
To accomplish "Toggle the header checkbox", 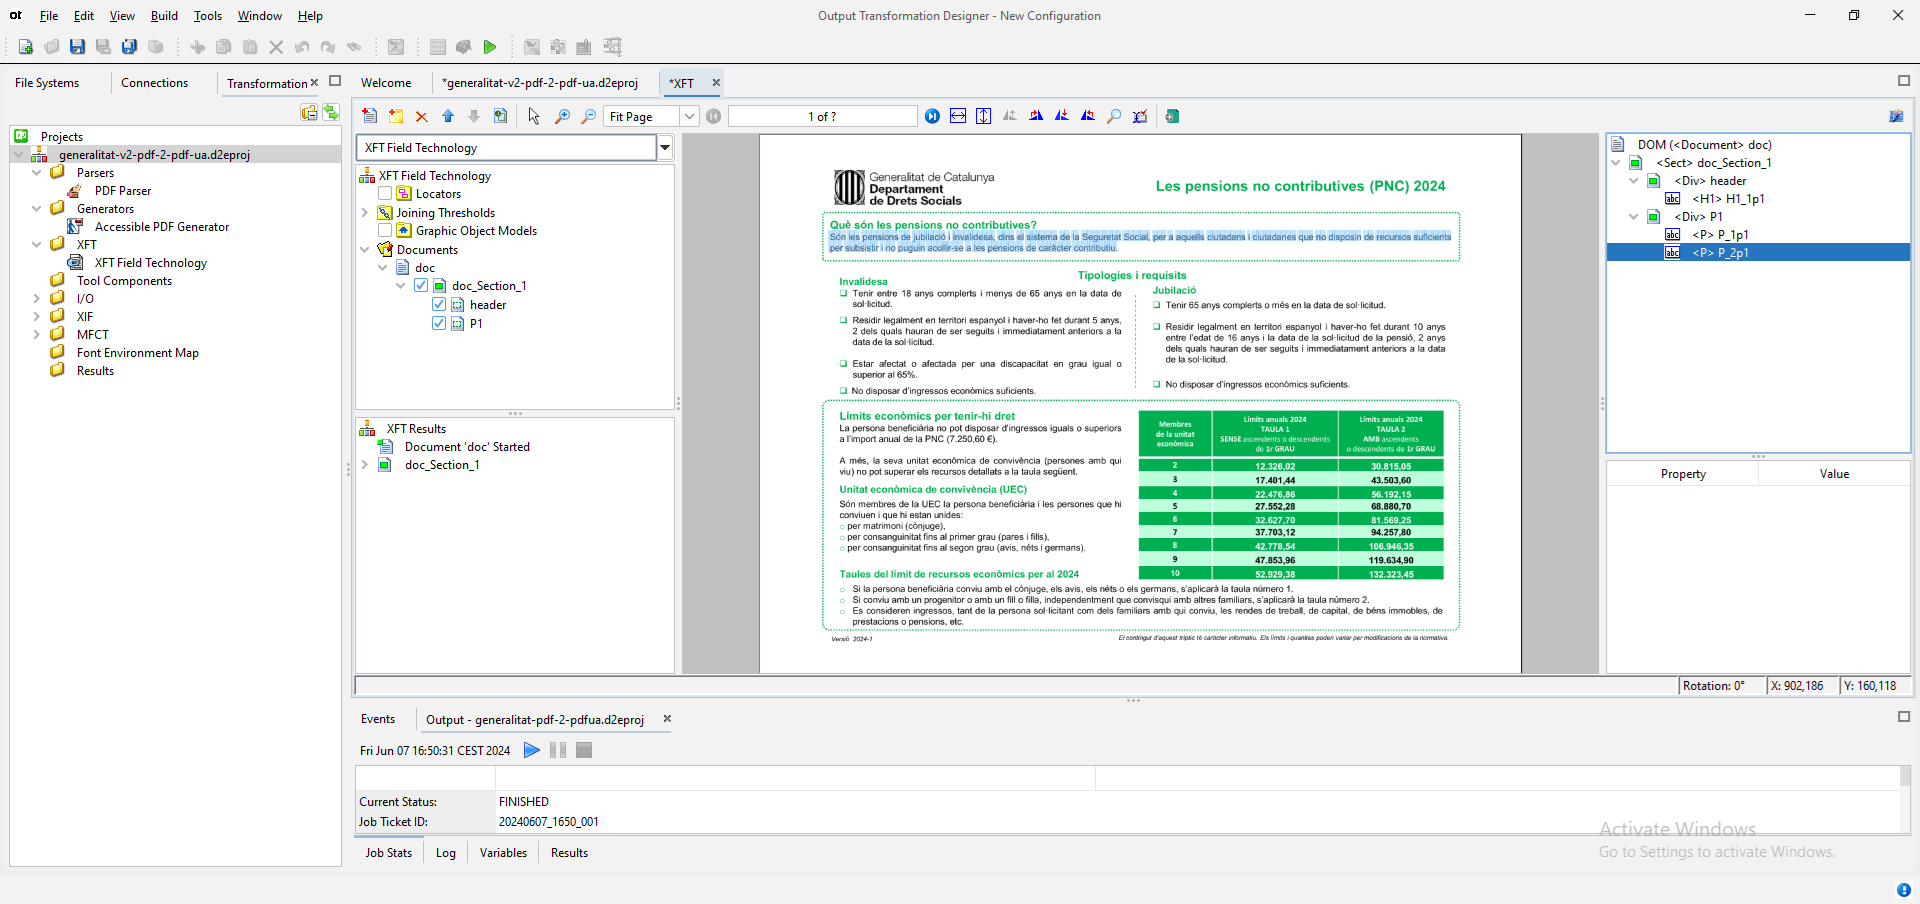I will 439,304.
